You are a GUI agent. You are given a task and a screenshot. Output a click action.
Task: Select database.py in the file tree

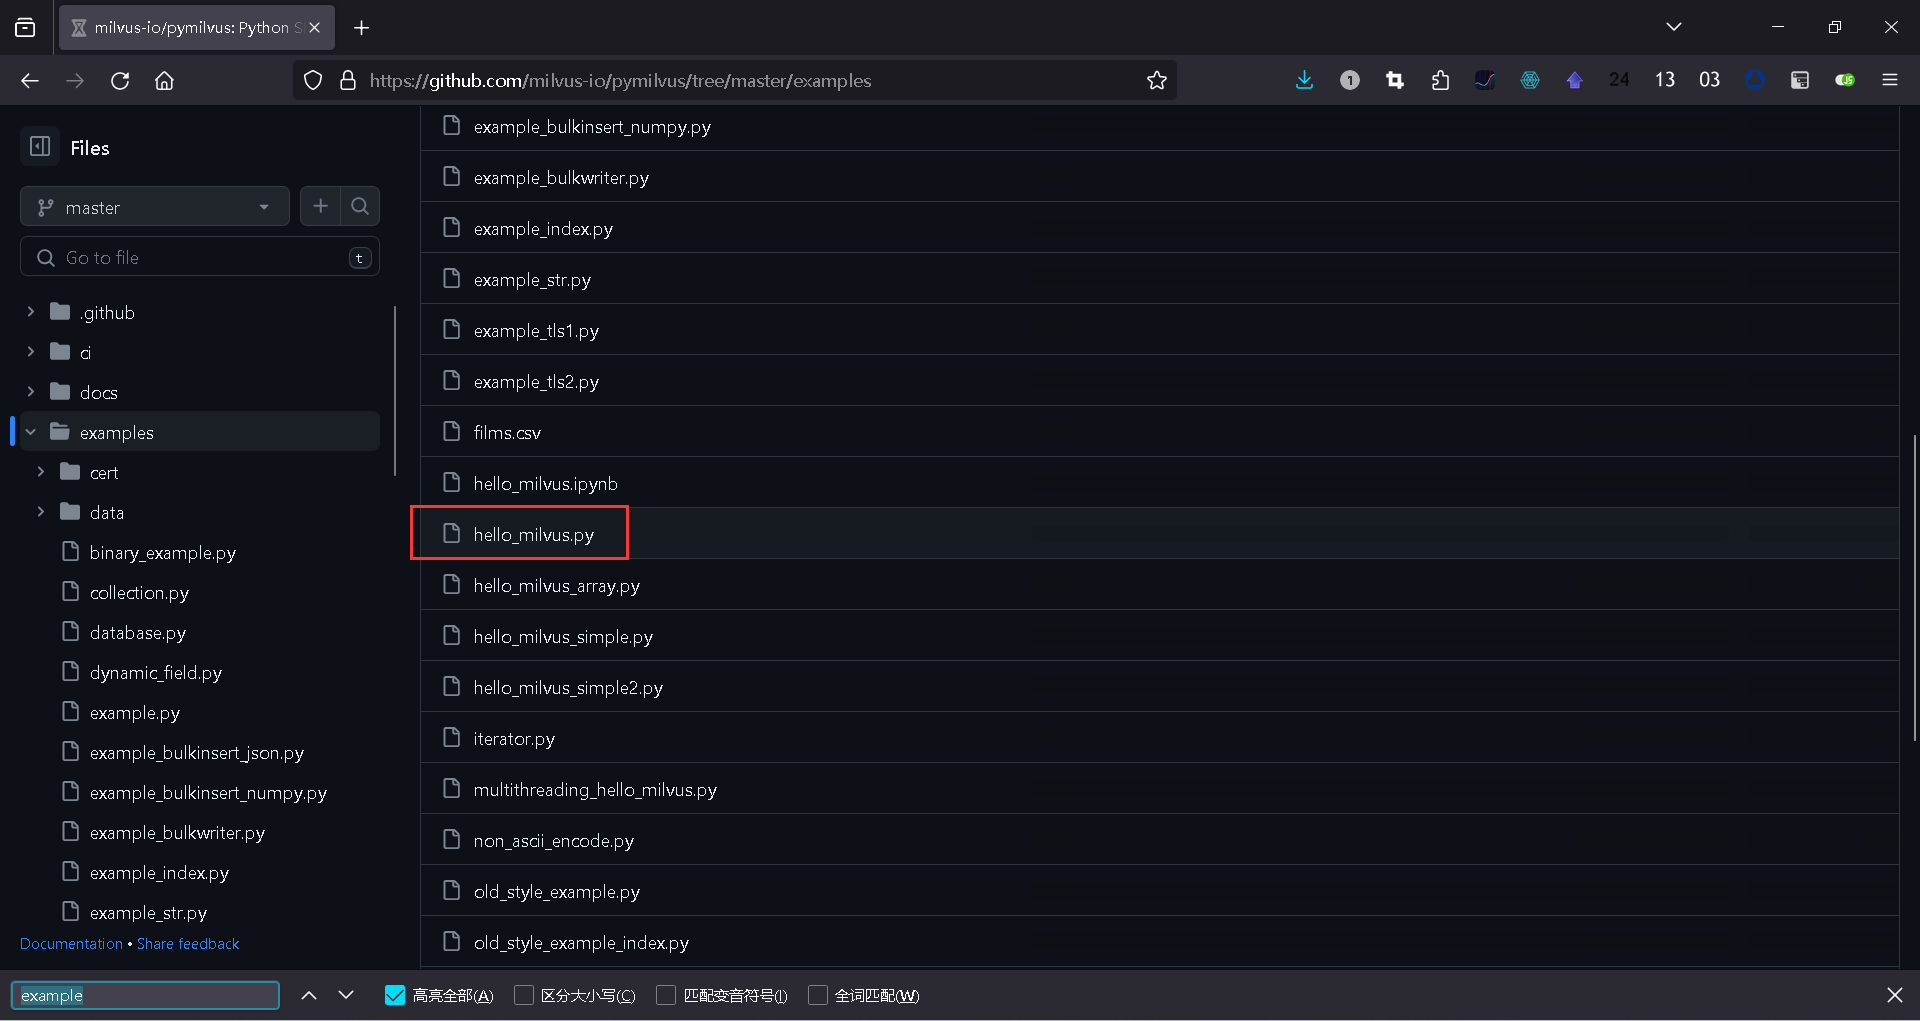coord(138,633)
